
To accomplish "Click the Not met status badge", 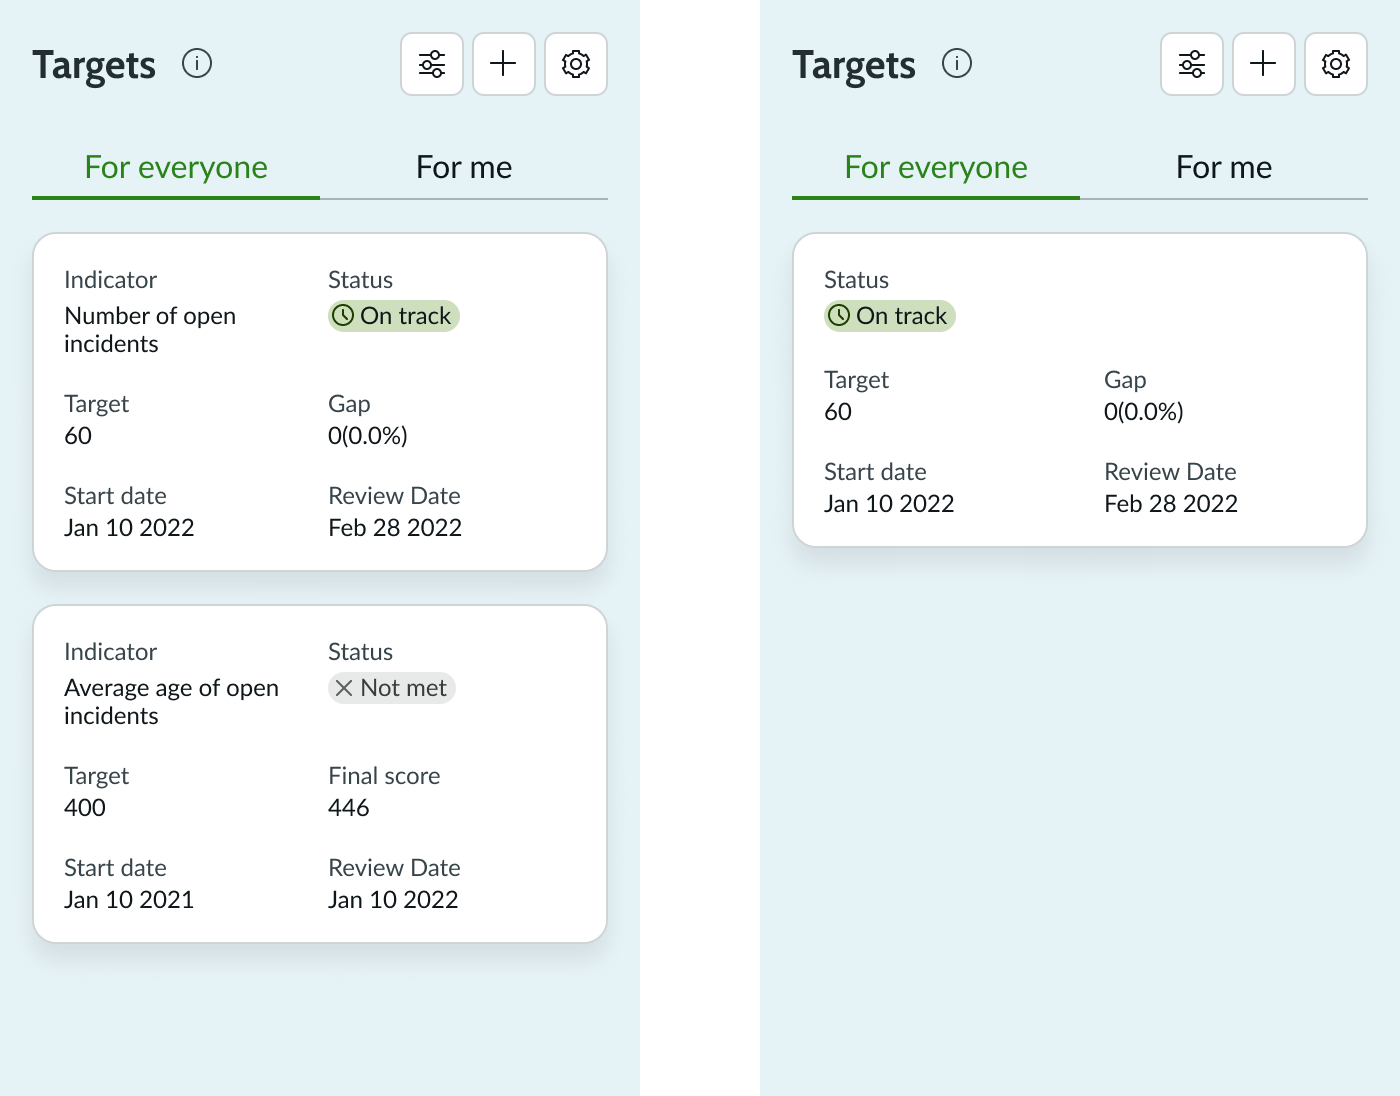I will (391, 688).
